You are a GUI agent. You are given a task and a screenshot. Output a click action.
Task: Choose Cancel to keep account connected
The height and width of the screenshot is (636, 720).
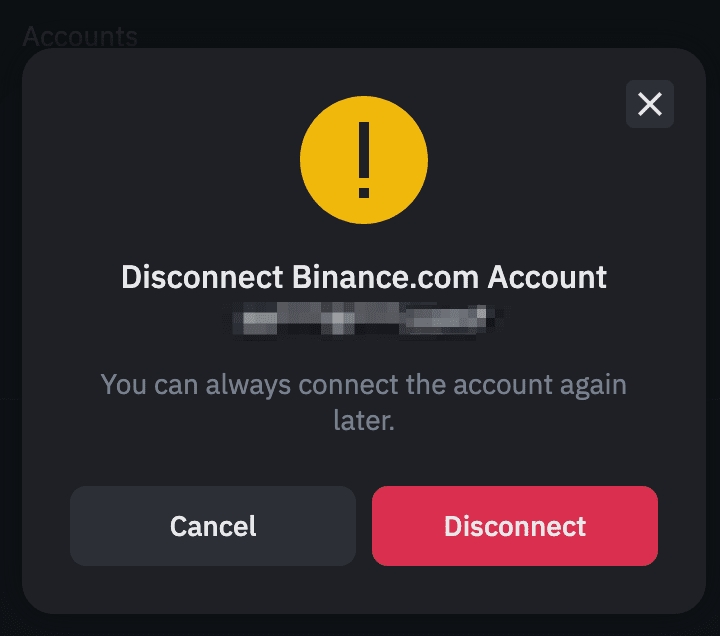point(213,526)
